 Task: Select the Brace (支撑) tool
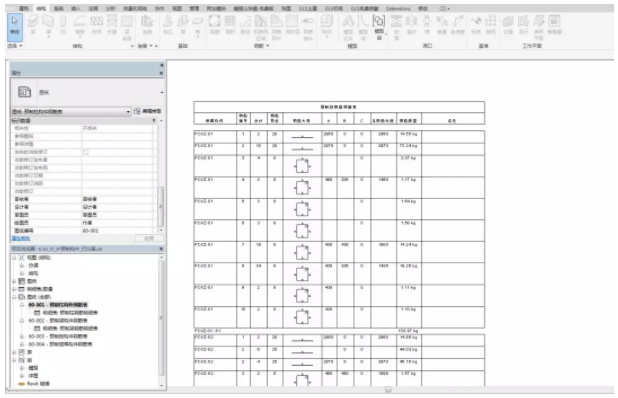tap(112, 25)
